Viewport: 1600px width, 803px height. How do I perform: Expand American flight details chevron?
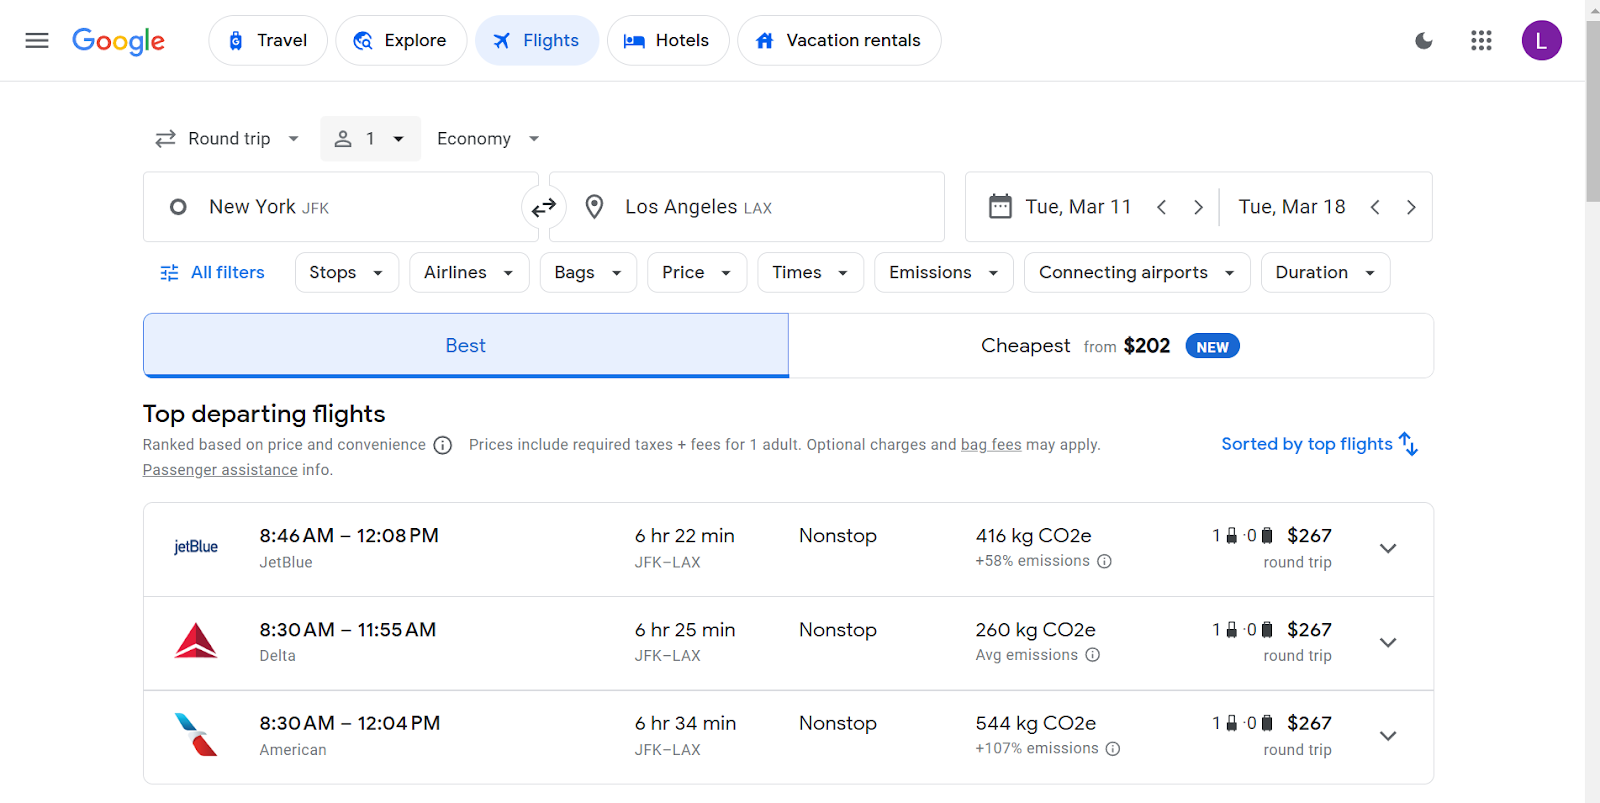1388,736
